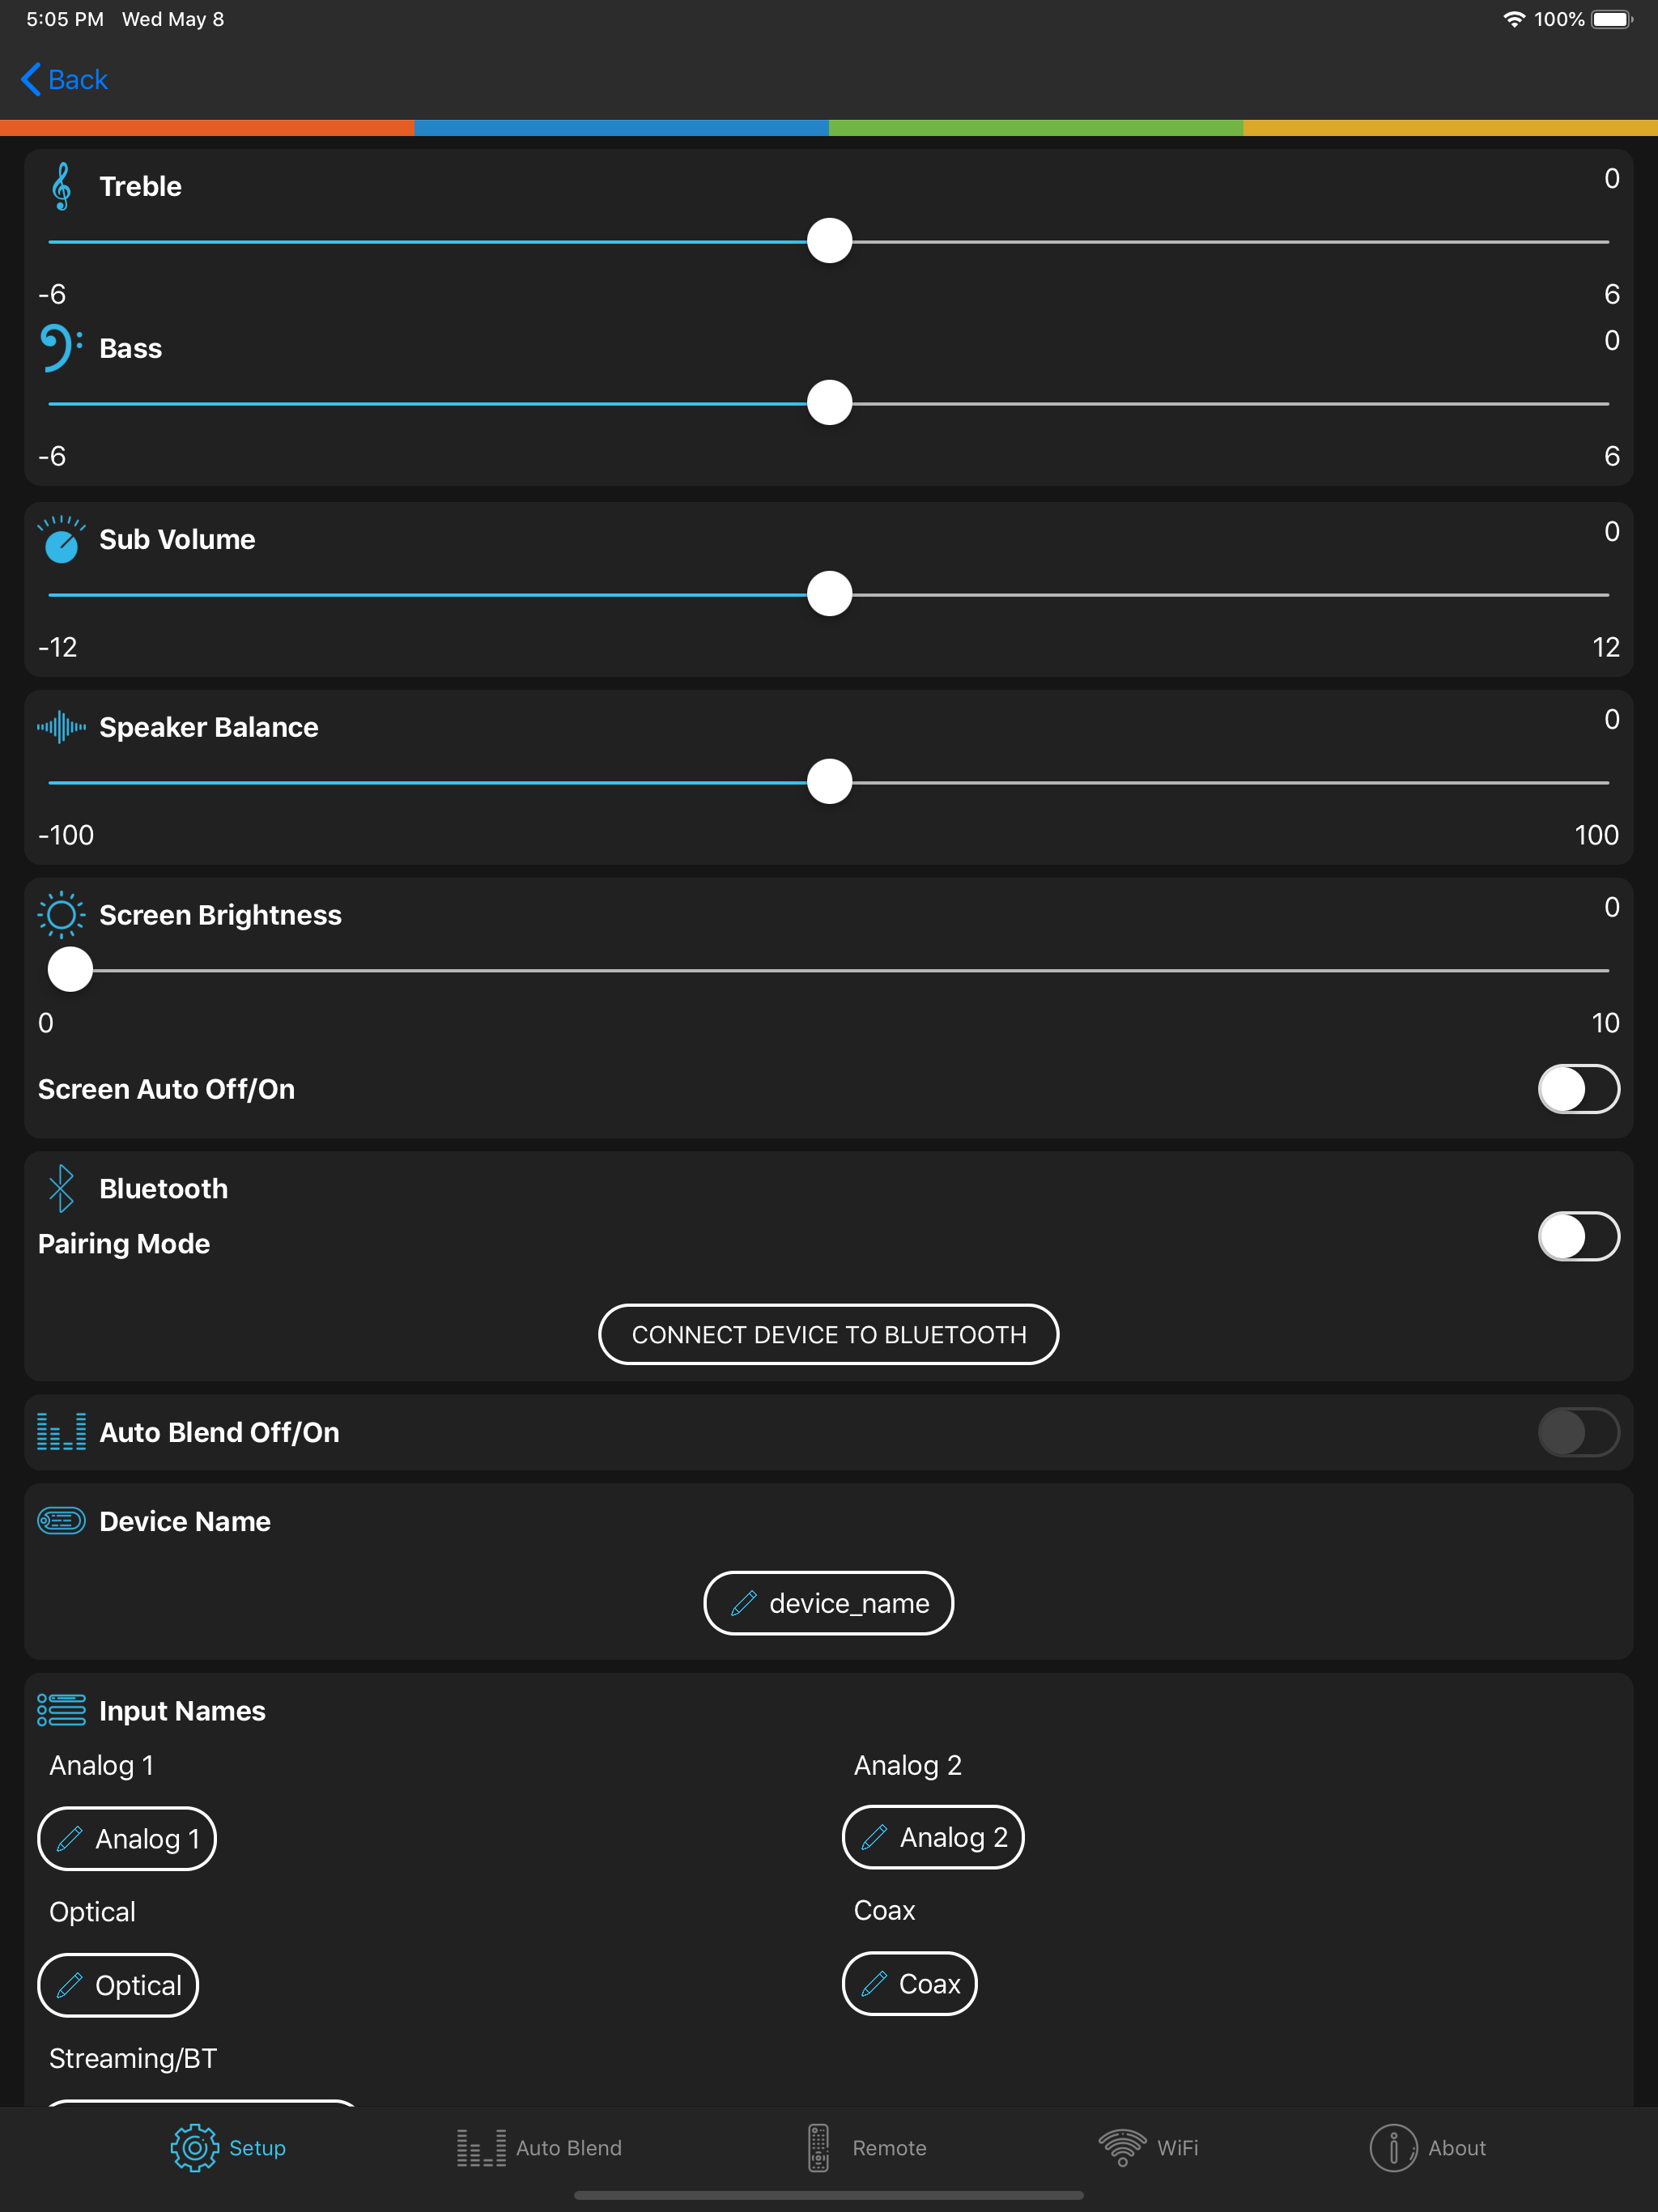
Task: Click the Treble slider handle
Action: pos(829,241)
